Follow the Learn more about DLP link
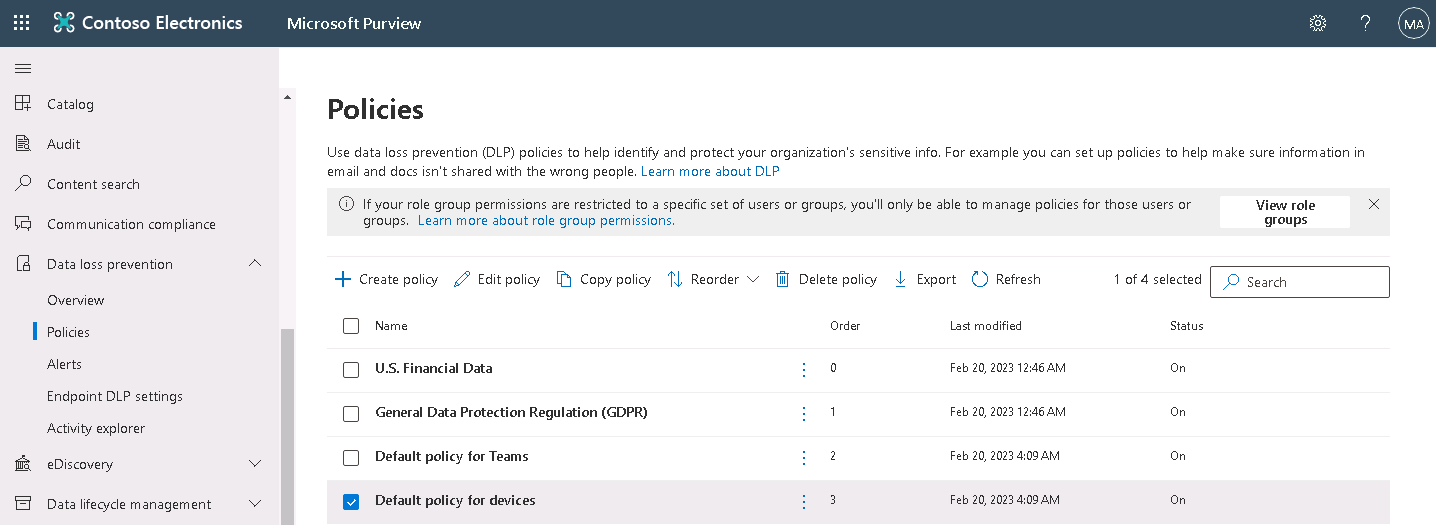Viewport: 1436px width, 525px height. (710, 171)
